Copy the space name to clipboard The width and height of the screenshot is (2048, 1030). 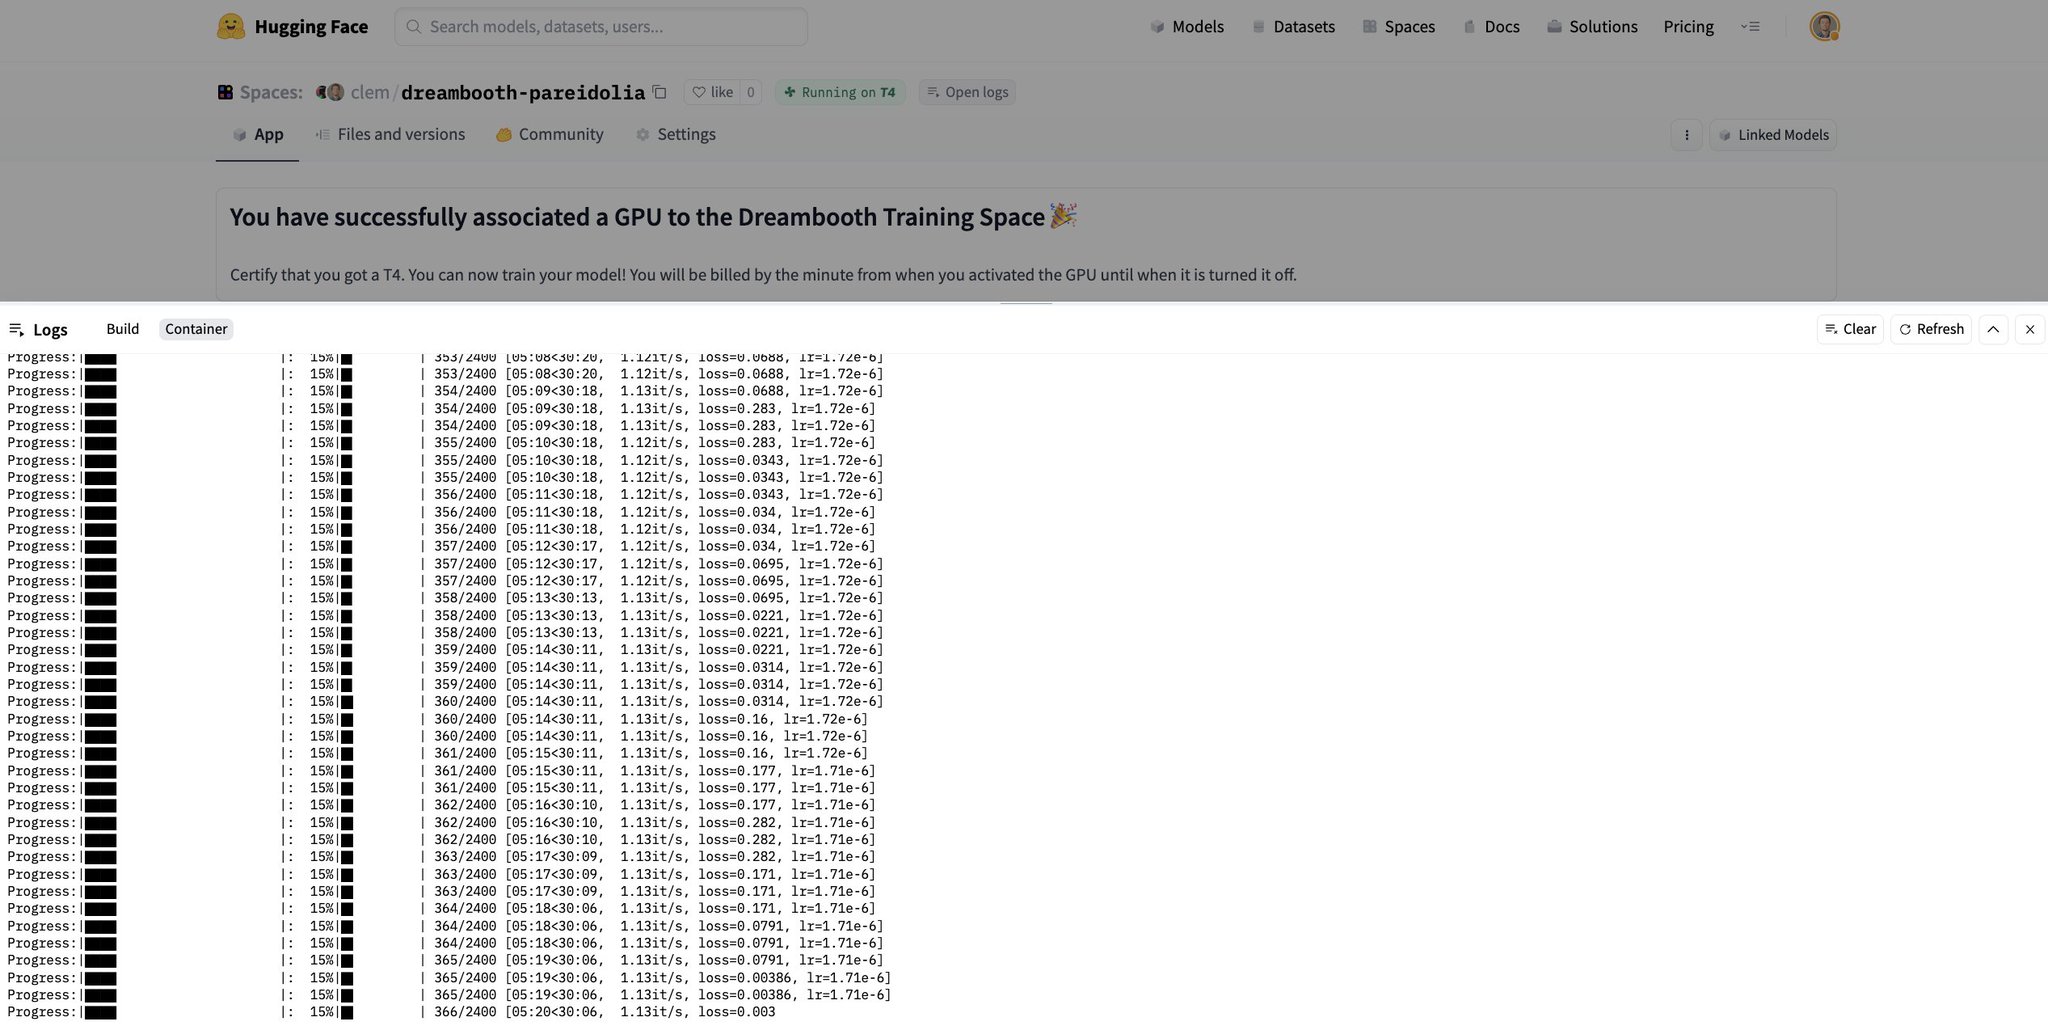(x=659, y=92)
